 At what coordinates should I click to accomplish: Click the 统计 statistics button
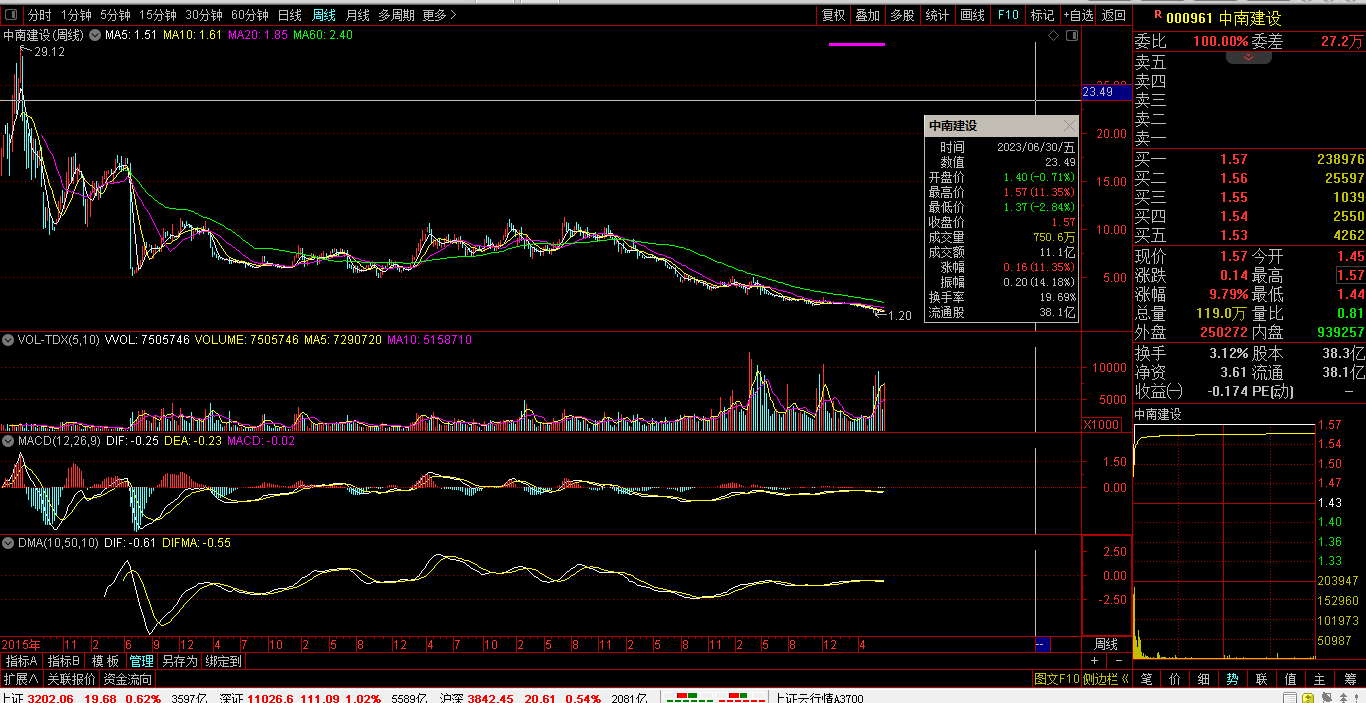tap(937, 15)
